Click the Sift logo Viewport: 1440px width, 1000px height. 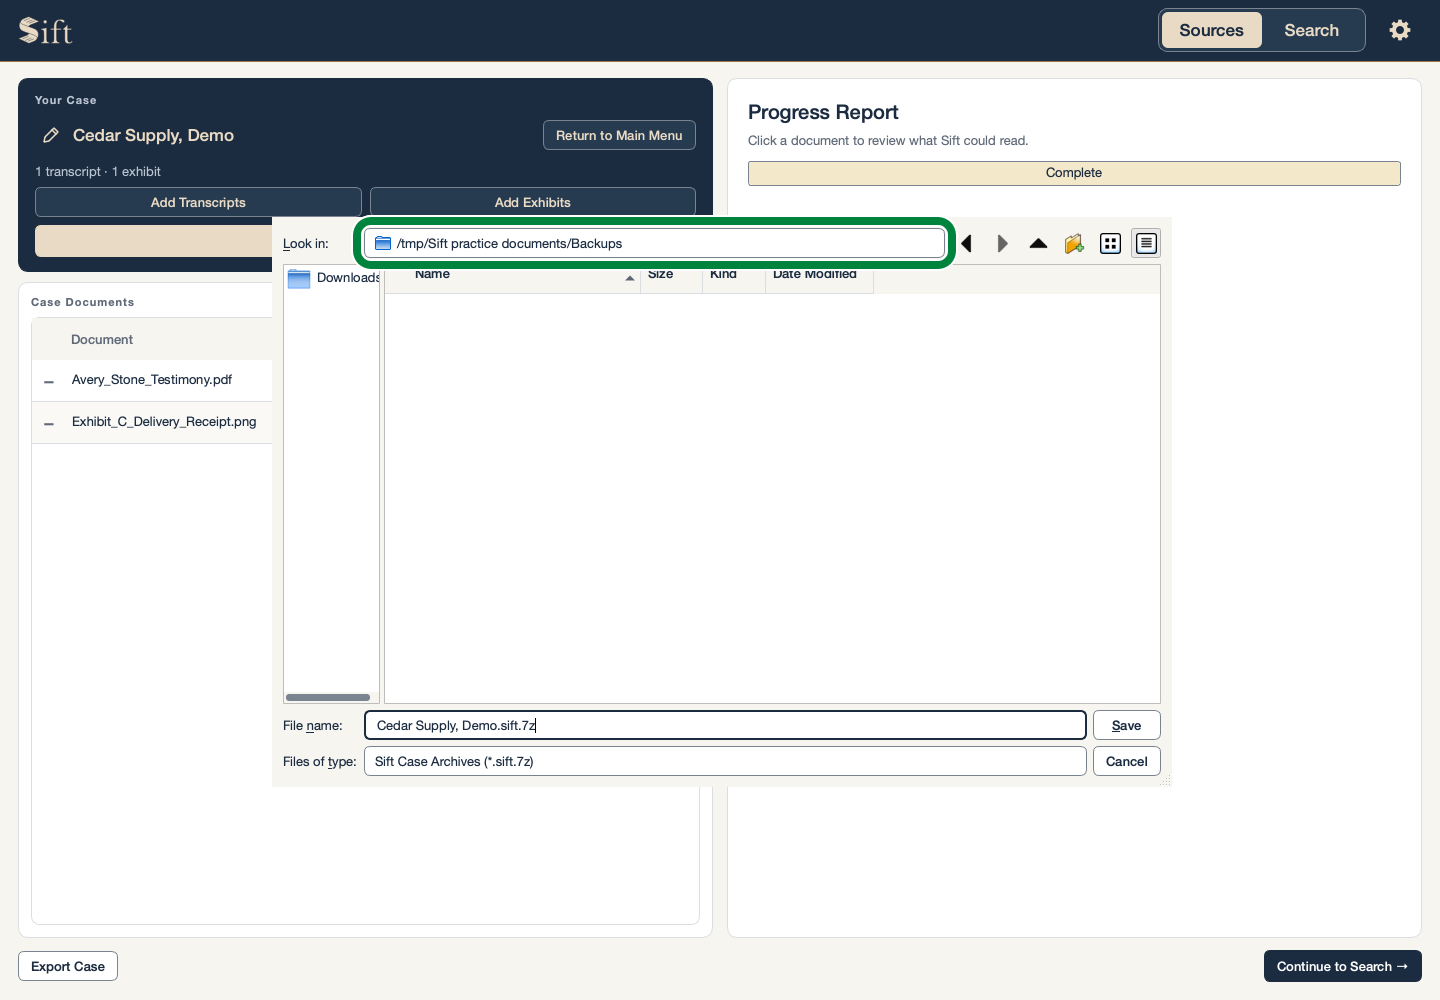[46, 31]
